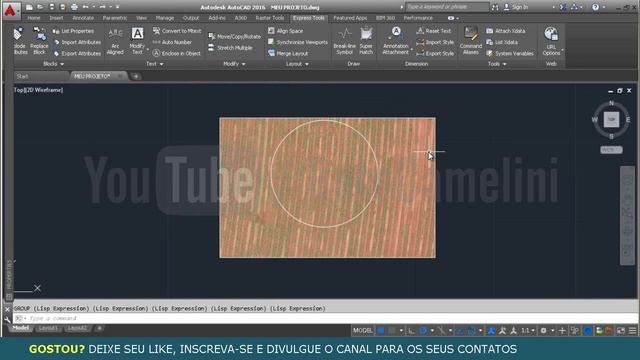Expand the Blocks panel dropdown
The height and width of the screenshot is (360, 640).
coord(53,64)
